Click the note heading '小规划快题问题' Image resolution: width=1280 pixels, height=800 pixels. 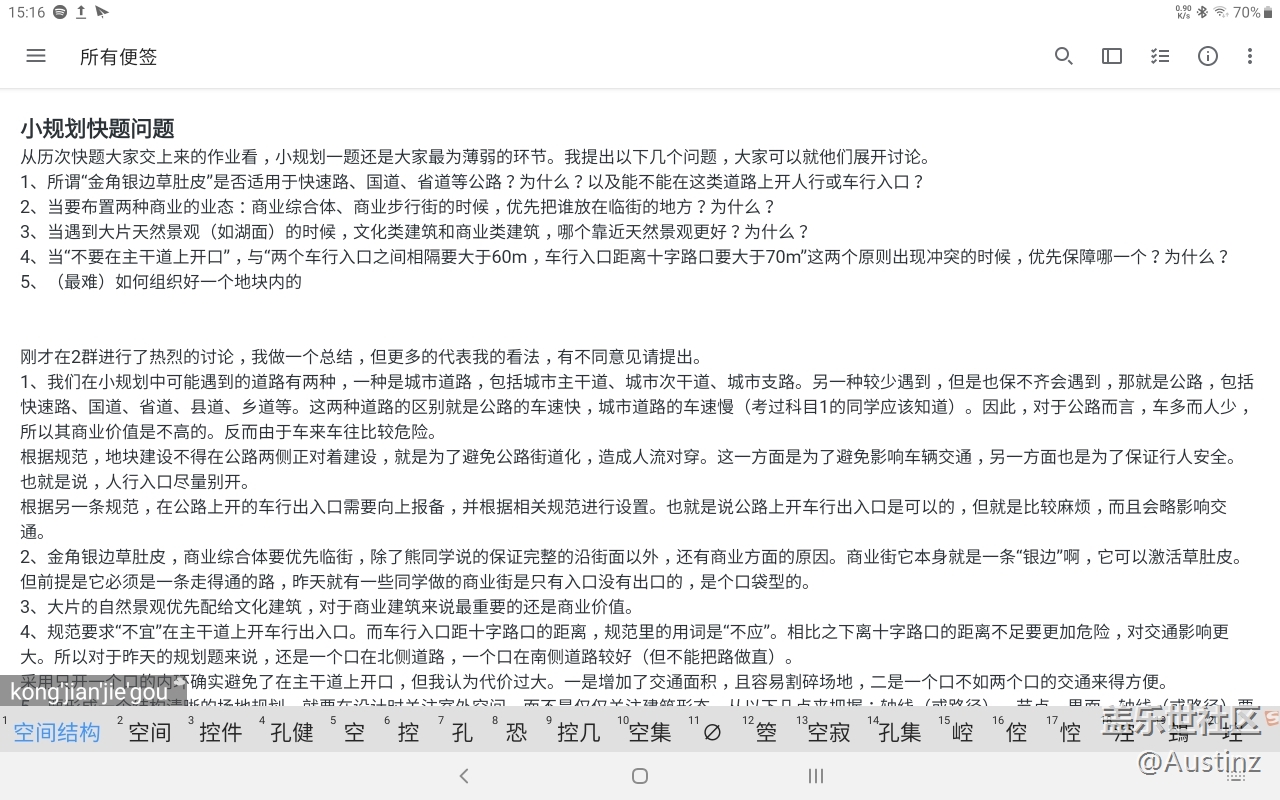pos(97,128)
